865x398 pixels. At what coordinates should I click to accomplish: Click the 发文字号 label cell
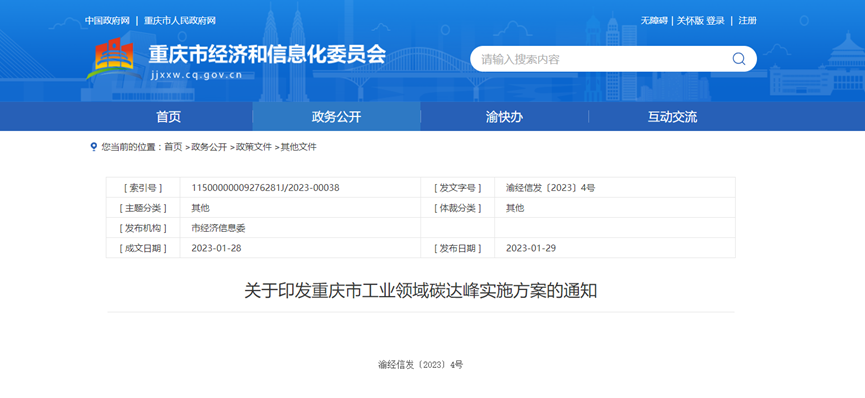[x=457, y=188]
